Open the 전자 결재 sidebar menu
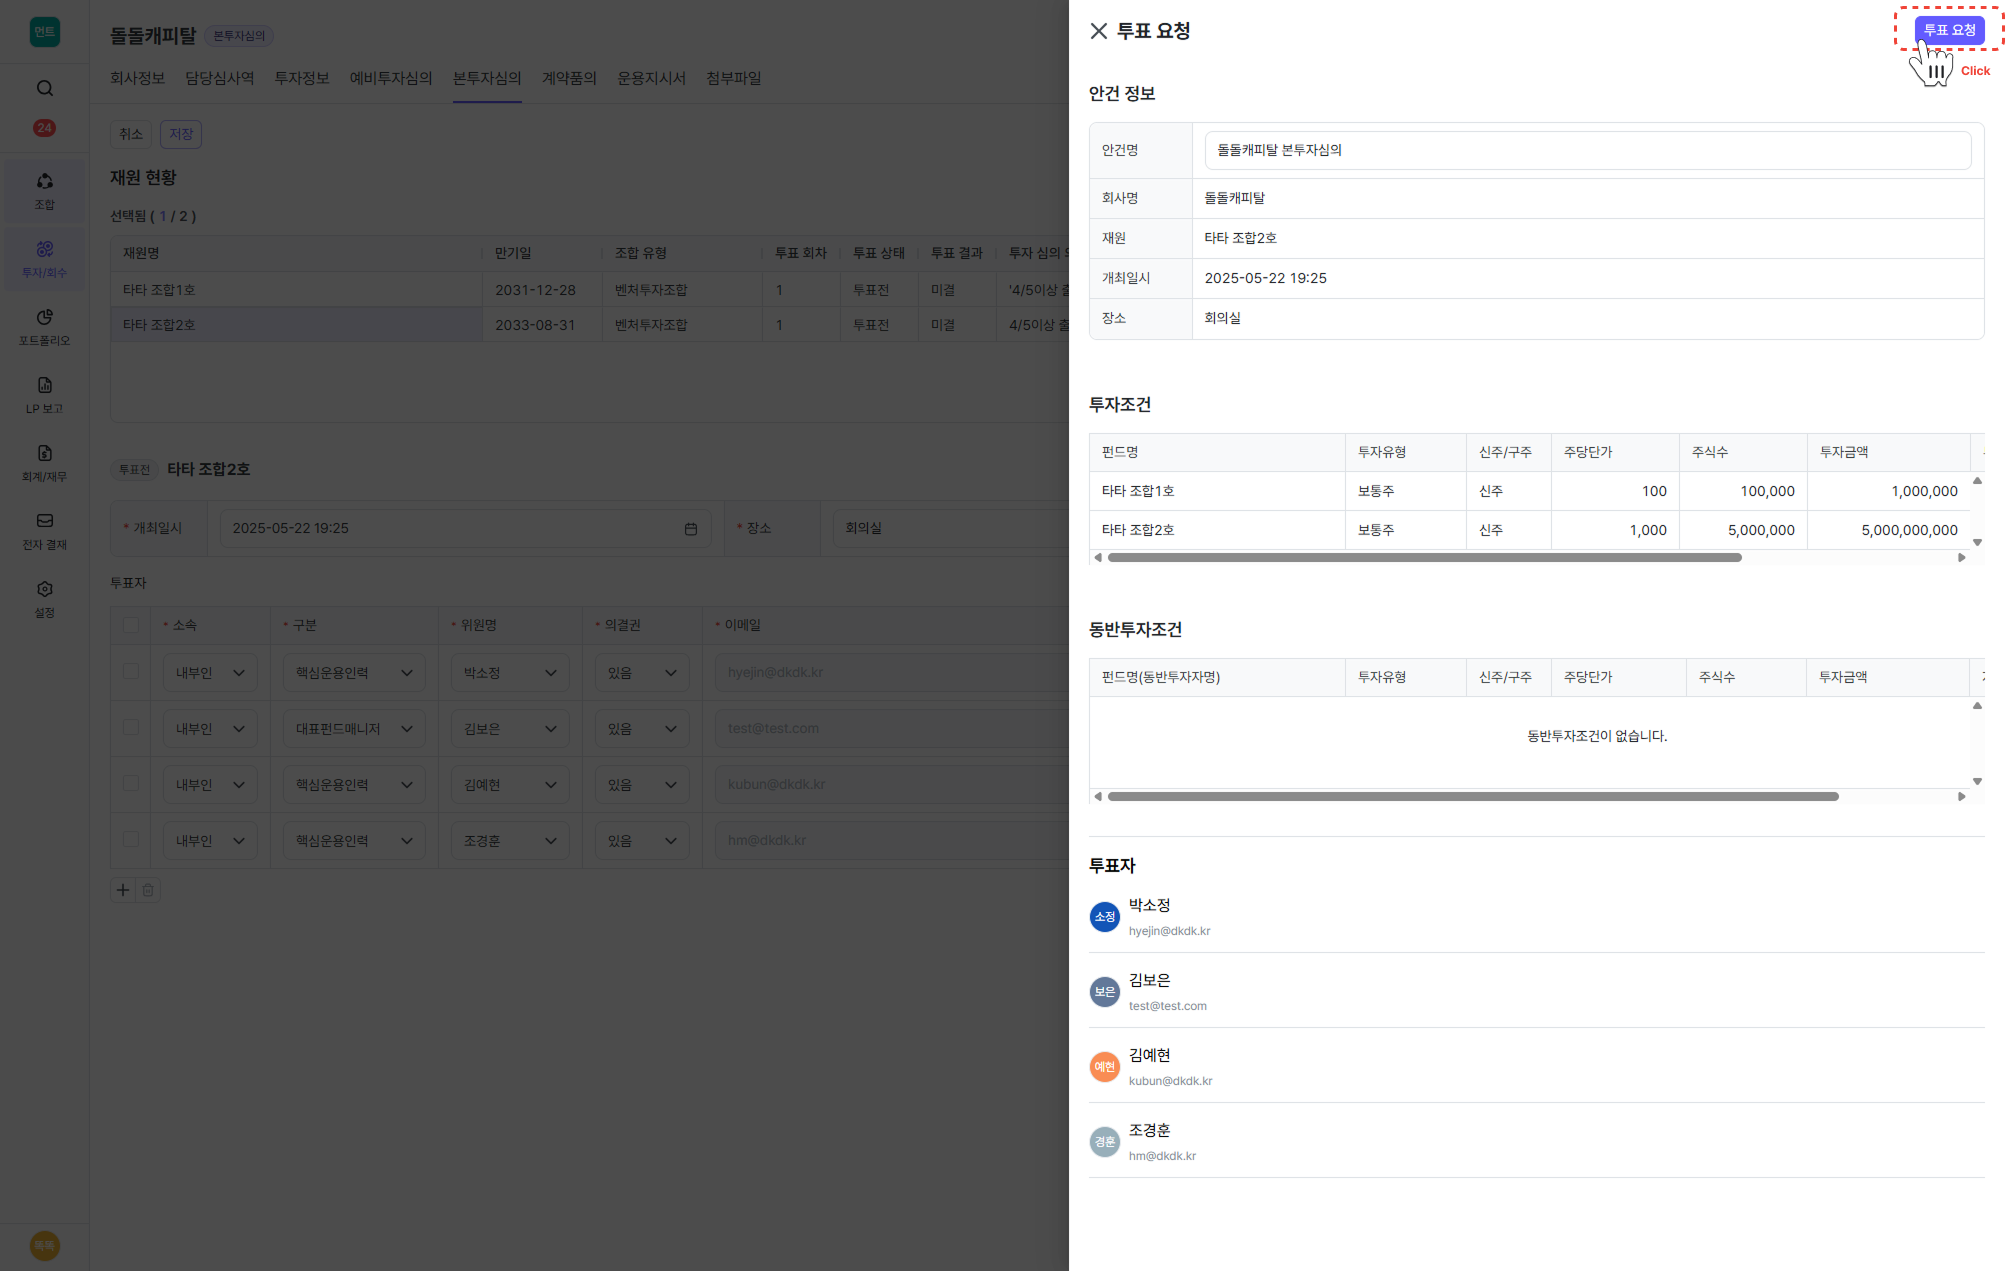This screenshot has height=1271, width=2005. [45, 531]
